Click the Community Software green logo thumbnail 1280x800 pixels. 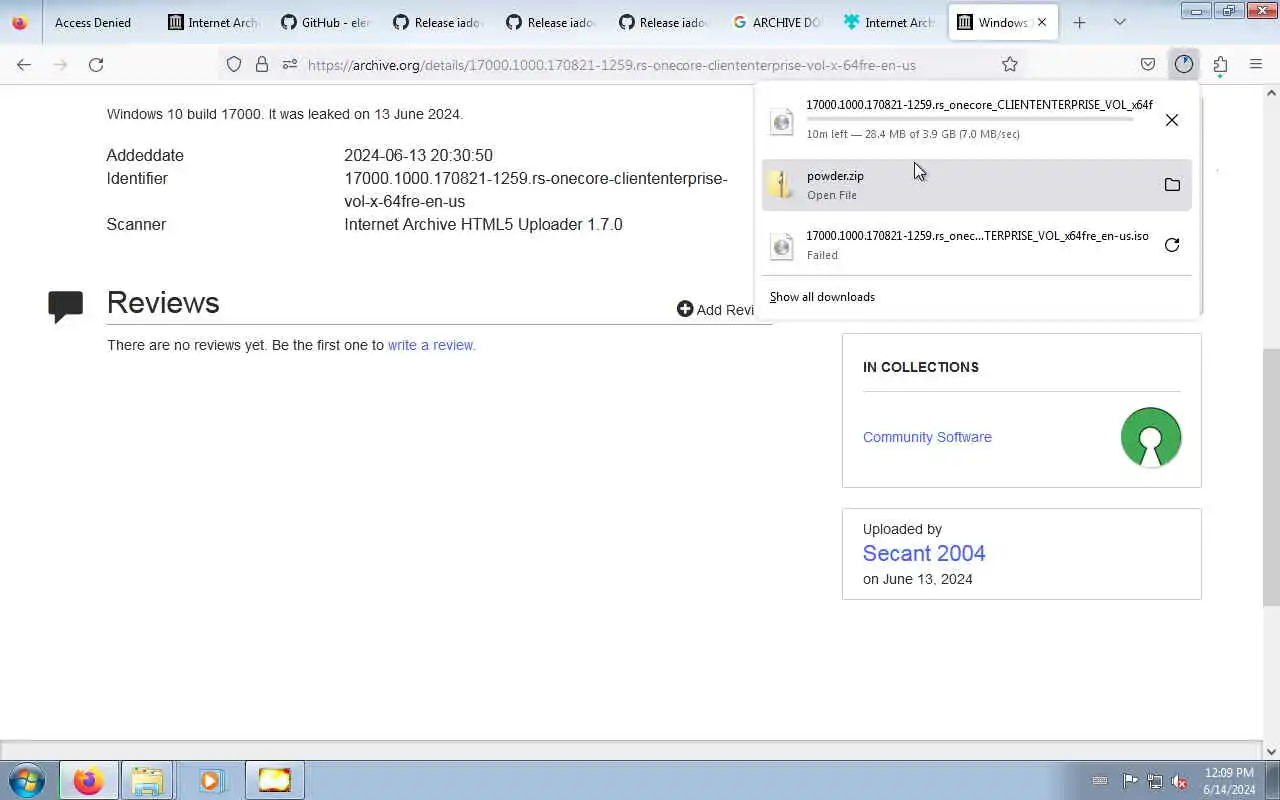[1151, 437]
